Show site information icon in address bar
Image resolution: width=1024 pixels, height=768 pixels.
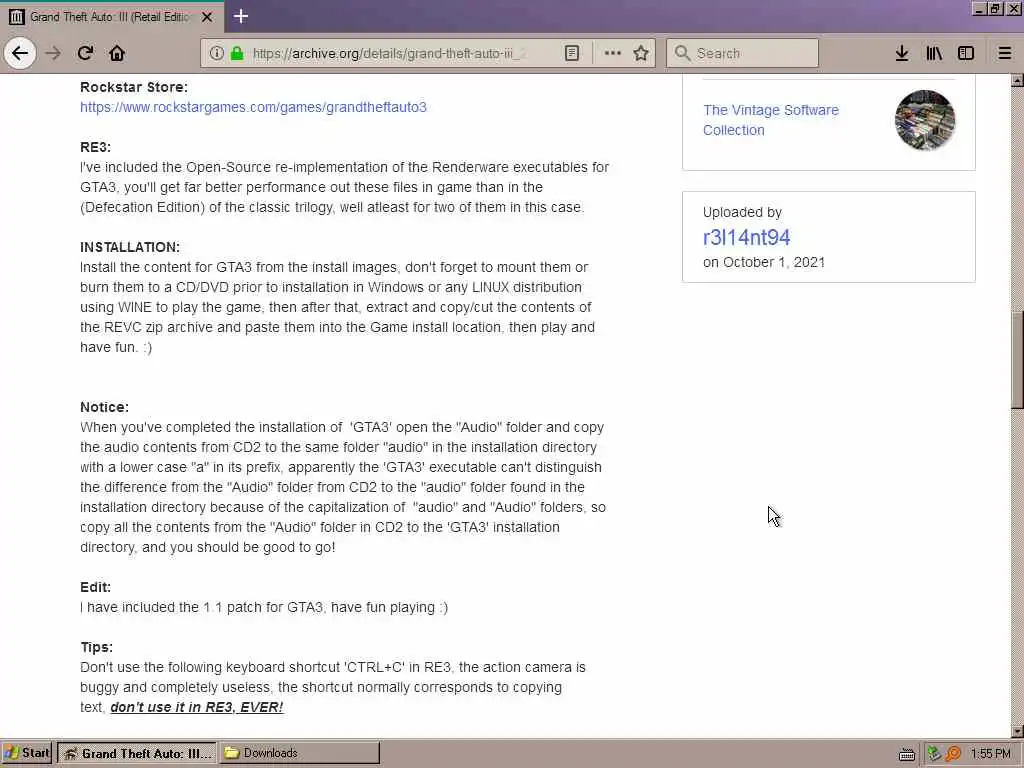point(216,53)
